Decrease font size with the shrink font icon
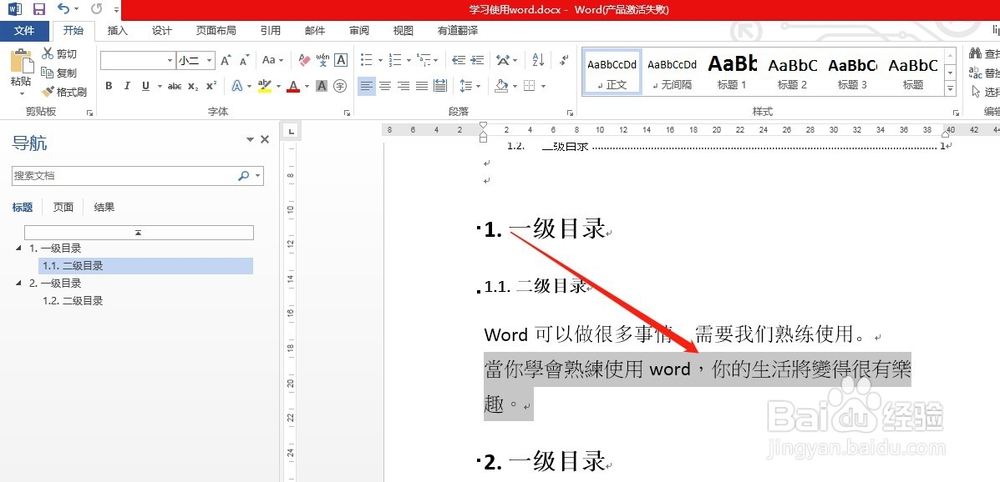 click(x=244, y=61)
